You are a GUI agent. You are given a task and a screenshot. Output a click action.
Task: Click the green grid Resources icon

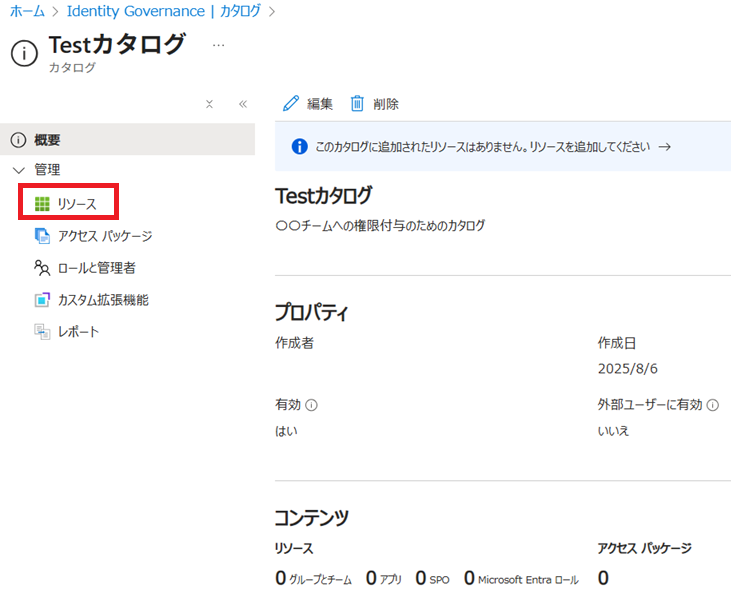(42, 204)
